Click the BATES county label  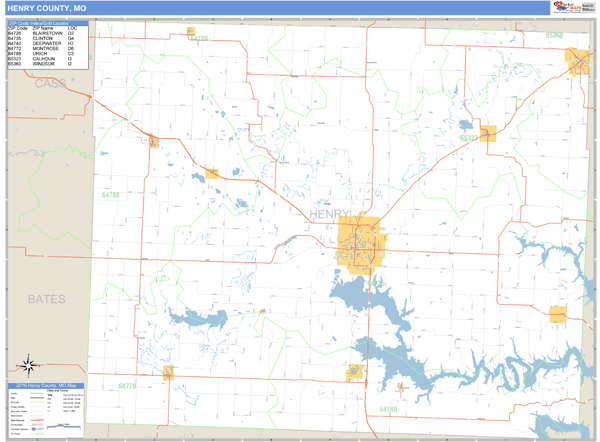[45, 299]
